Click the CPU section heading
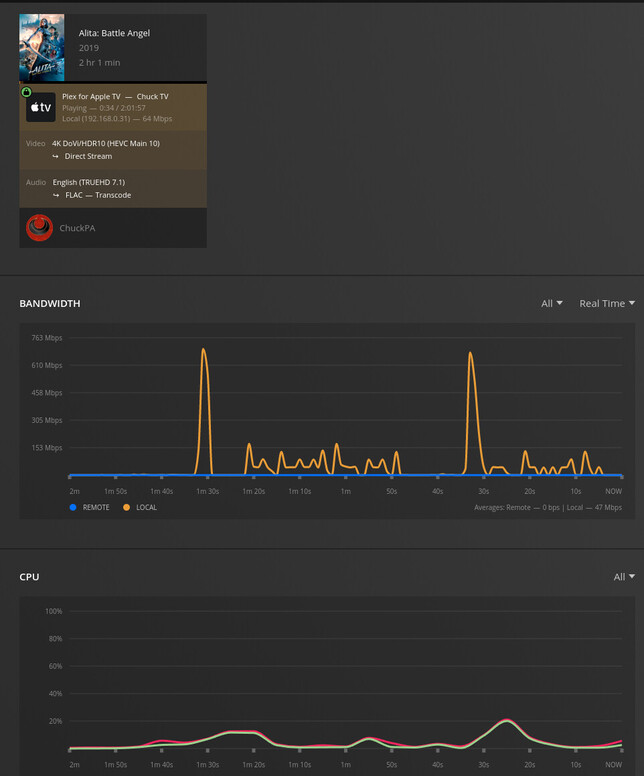644x776 pixels. coord(29,577)
